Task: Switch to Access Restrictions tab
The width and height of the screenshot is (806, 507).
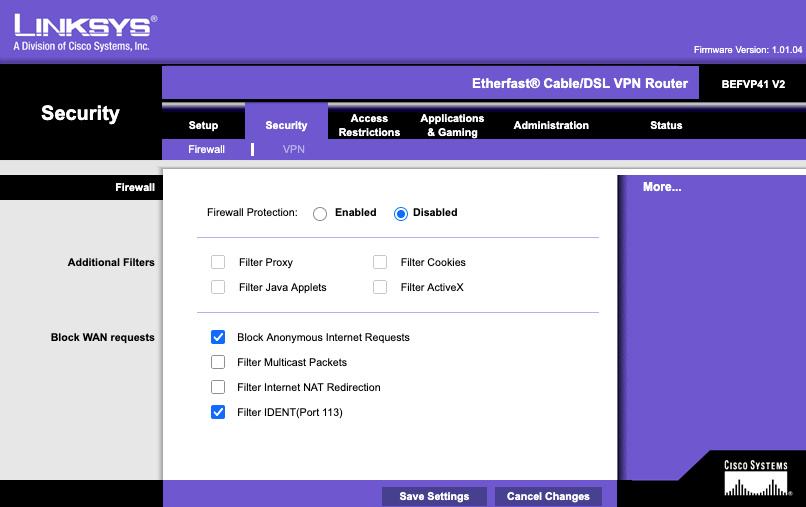Action: (369, 125)
